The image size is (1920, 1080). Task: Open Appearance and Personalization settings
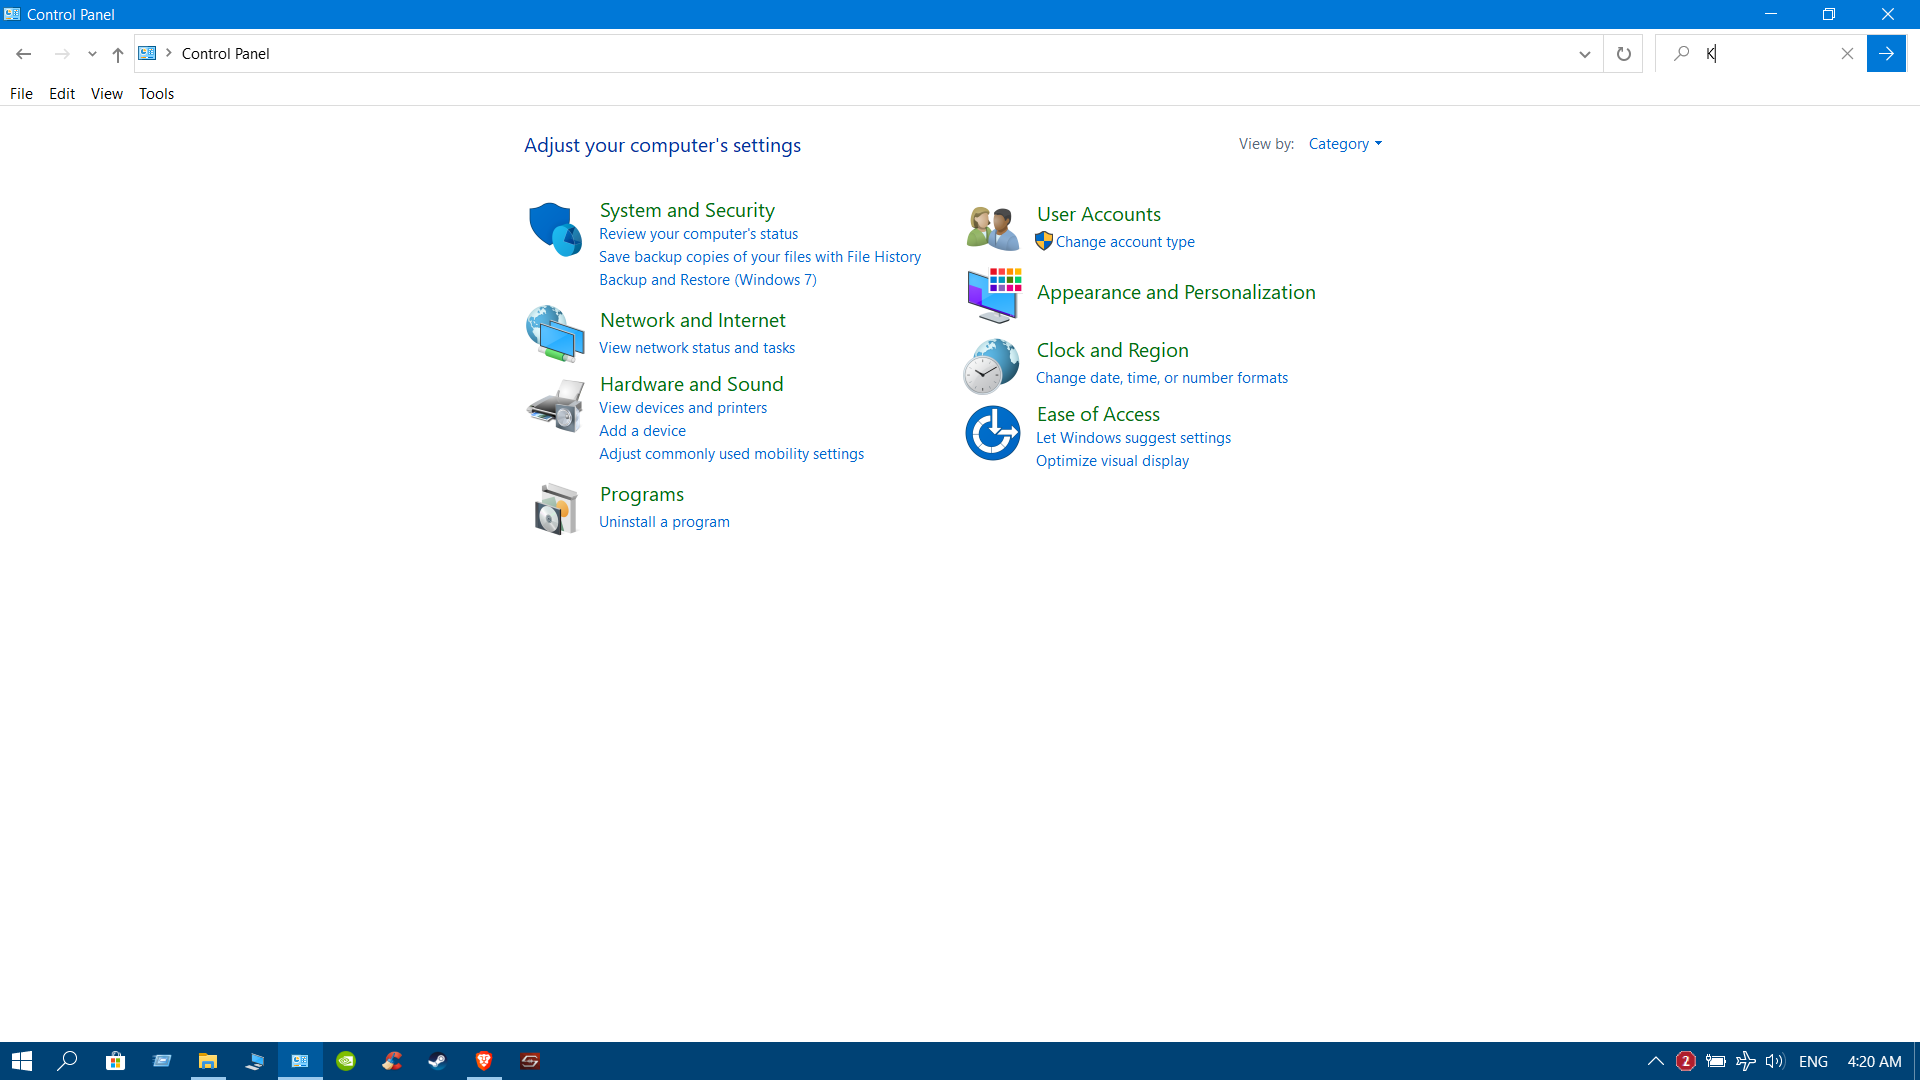(1175, 291)
